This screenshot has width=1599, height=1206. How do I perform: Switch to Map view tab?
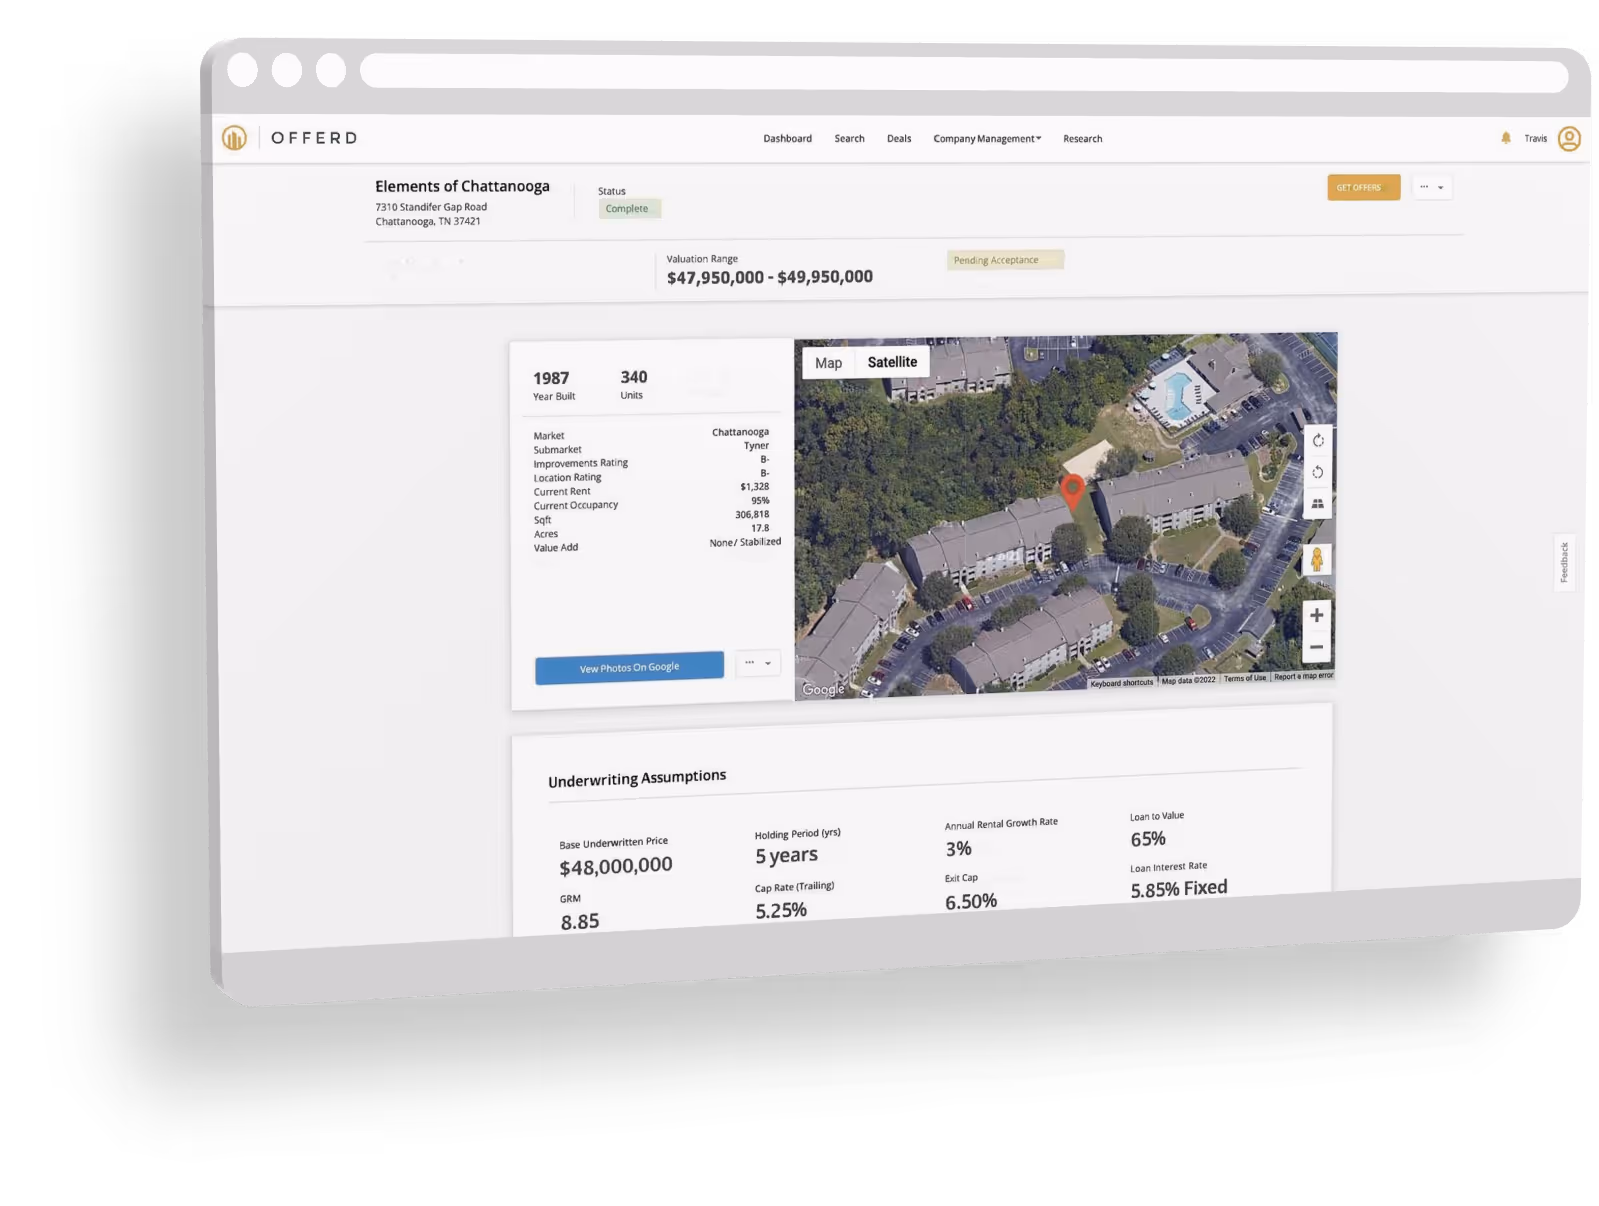coord(829,363)
